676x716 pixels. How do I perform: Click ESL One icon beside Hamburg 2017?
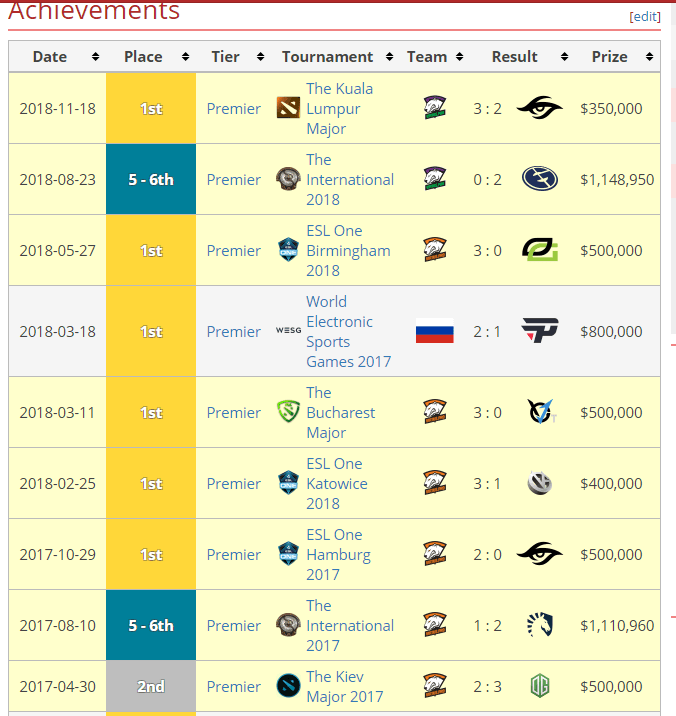coord(288,554)
